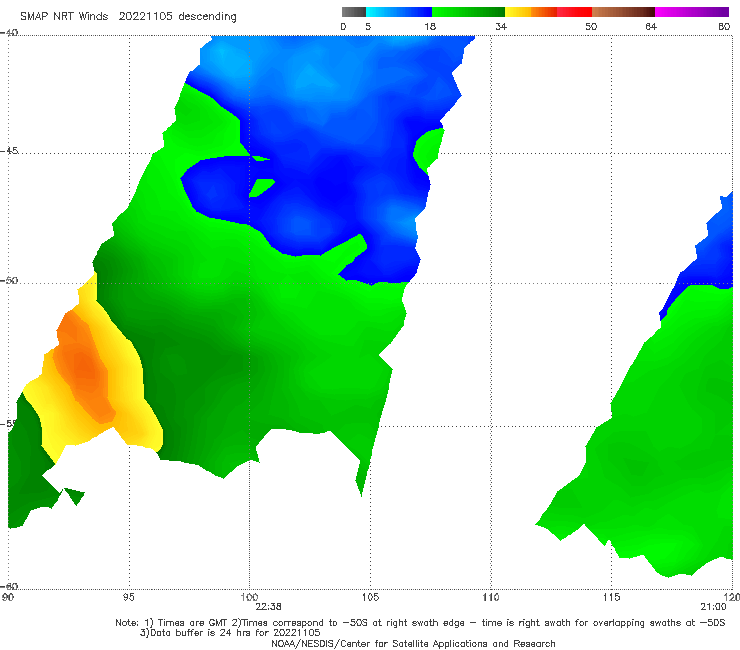Click the blue wind area in the right-hand swath
740x650 pixels.
coord(708,255)
